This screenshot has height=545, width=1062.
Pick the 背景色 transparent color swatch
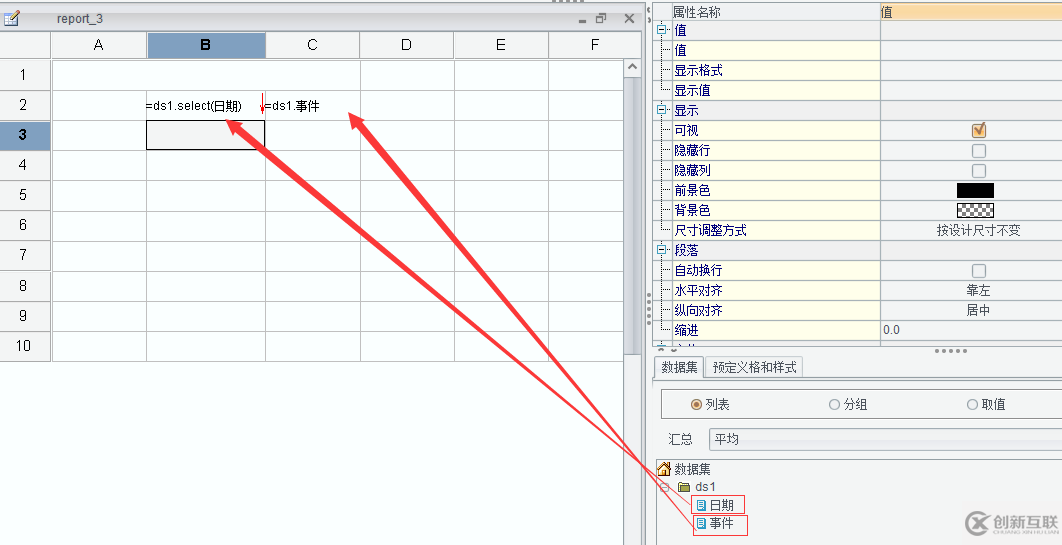point(975,211)
